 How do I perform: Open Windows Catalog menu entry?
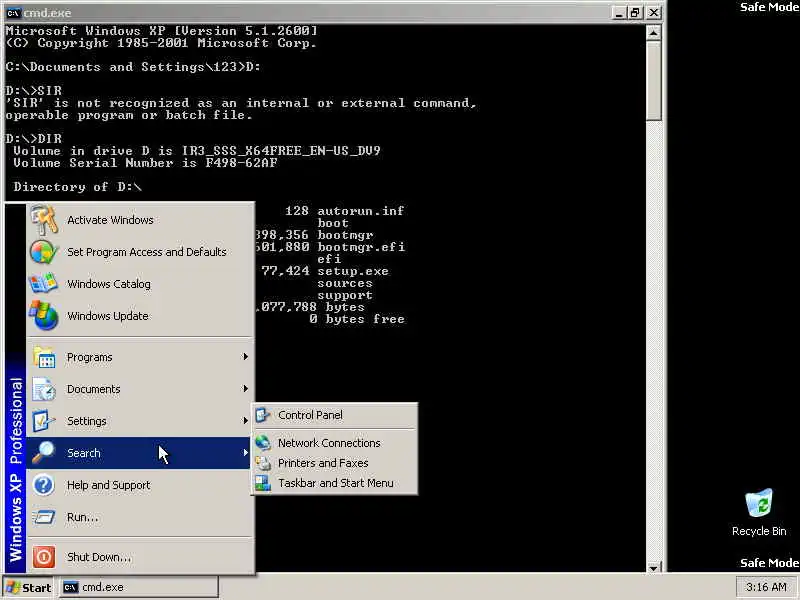coord(140,284)
